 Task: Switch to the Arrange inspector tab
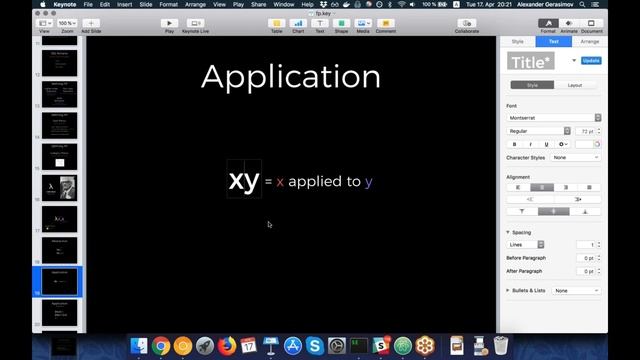[x=589, y=42]
